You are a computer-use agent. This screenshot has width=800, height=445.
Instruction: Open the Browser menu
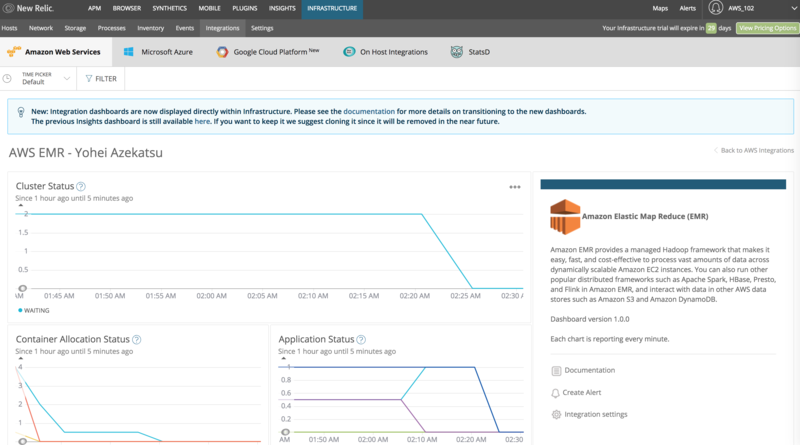(127, 8)
